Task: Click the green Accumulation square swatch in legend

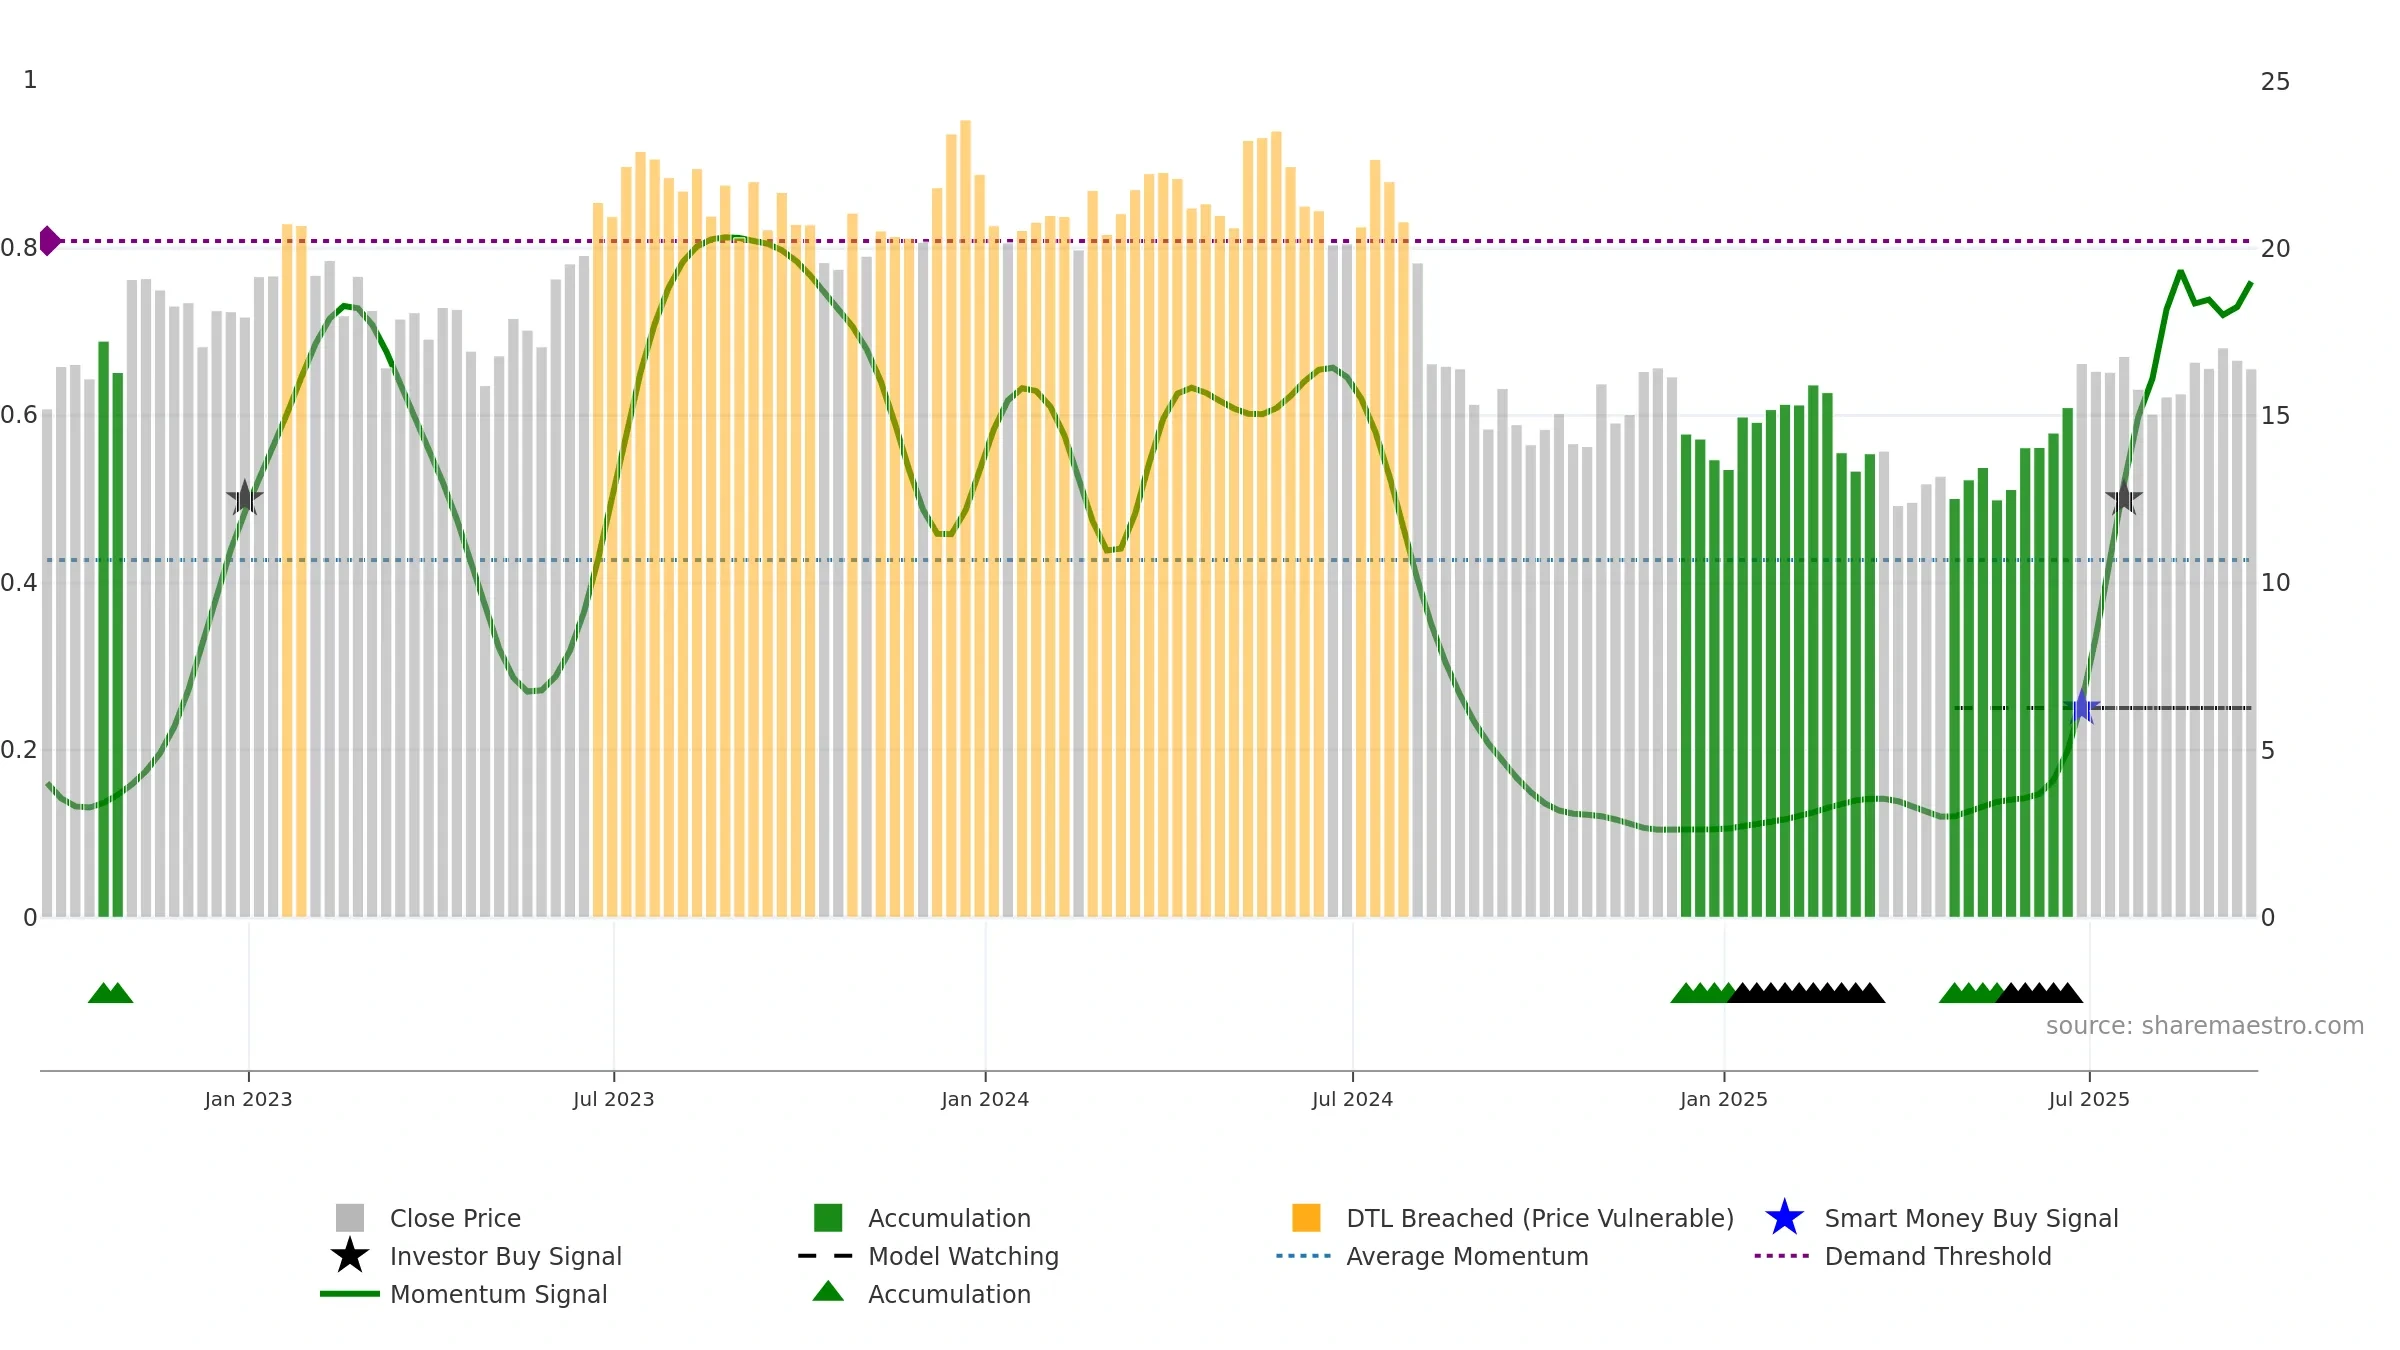Action: [x=828, y=1217]
